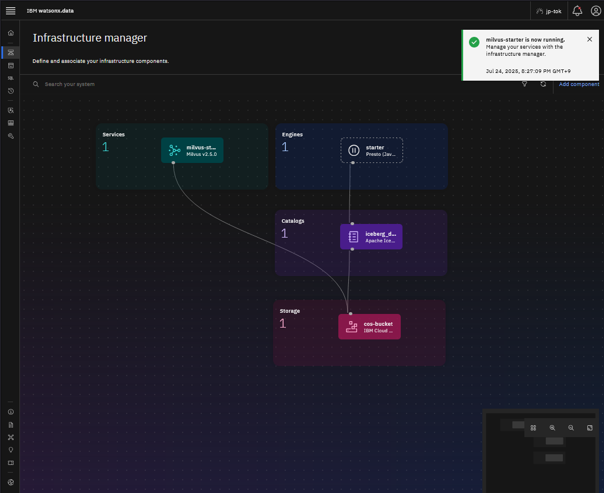604x493 pixels.
Task: Open the SQL query workspace icon
Action: [x=11, y=78]
